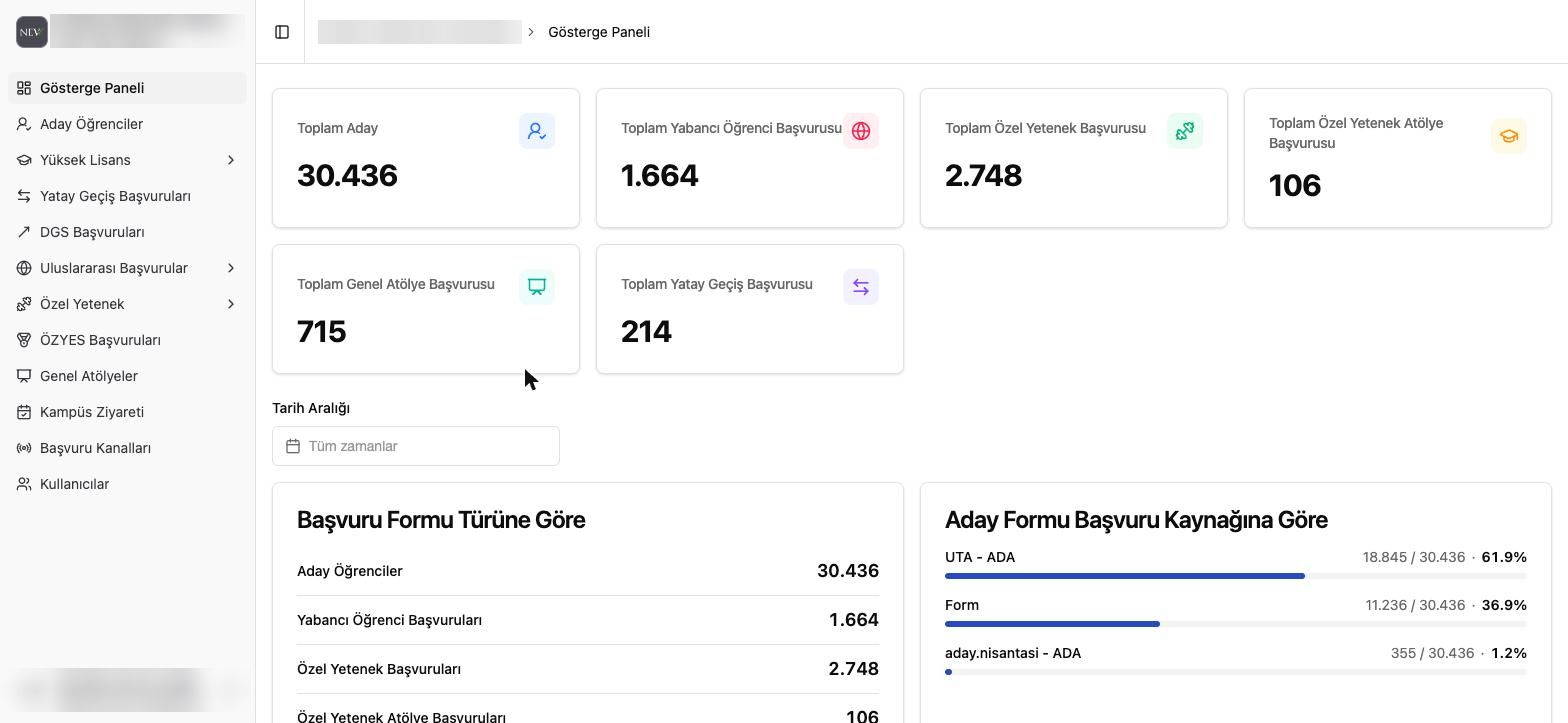Image resolution: width=1568 pixels, height=723 pixels.
Task: Click the 61.9% percentage for UTA - ADA
Action: pyautogui.click(x=1504, y=557)
